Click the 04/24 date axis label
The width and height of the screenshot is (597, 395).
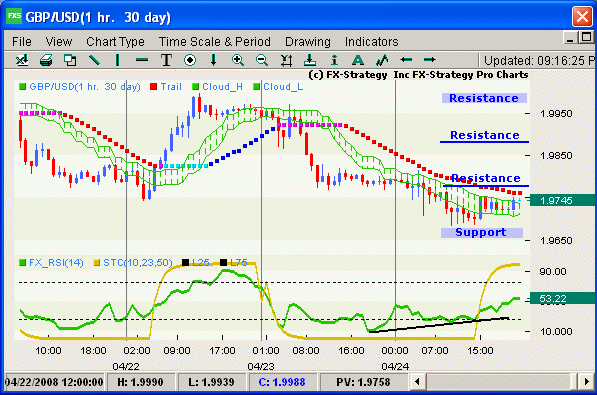(395, 366)
